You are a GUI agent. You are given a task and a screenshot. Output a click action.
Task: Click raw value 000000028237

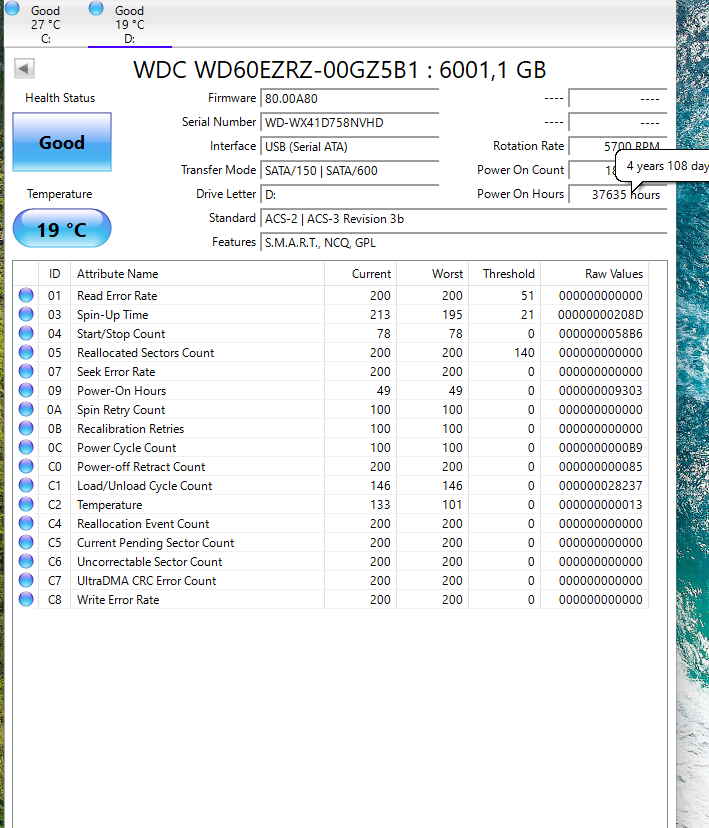tap(601, 486)
